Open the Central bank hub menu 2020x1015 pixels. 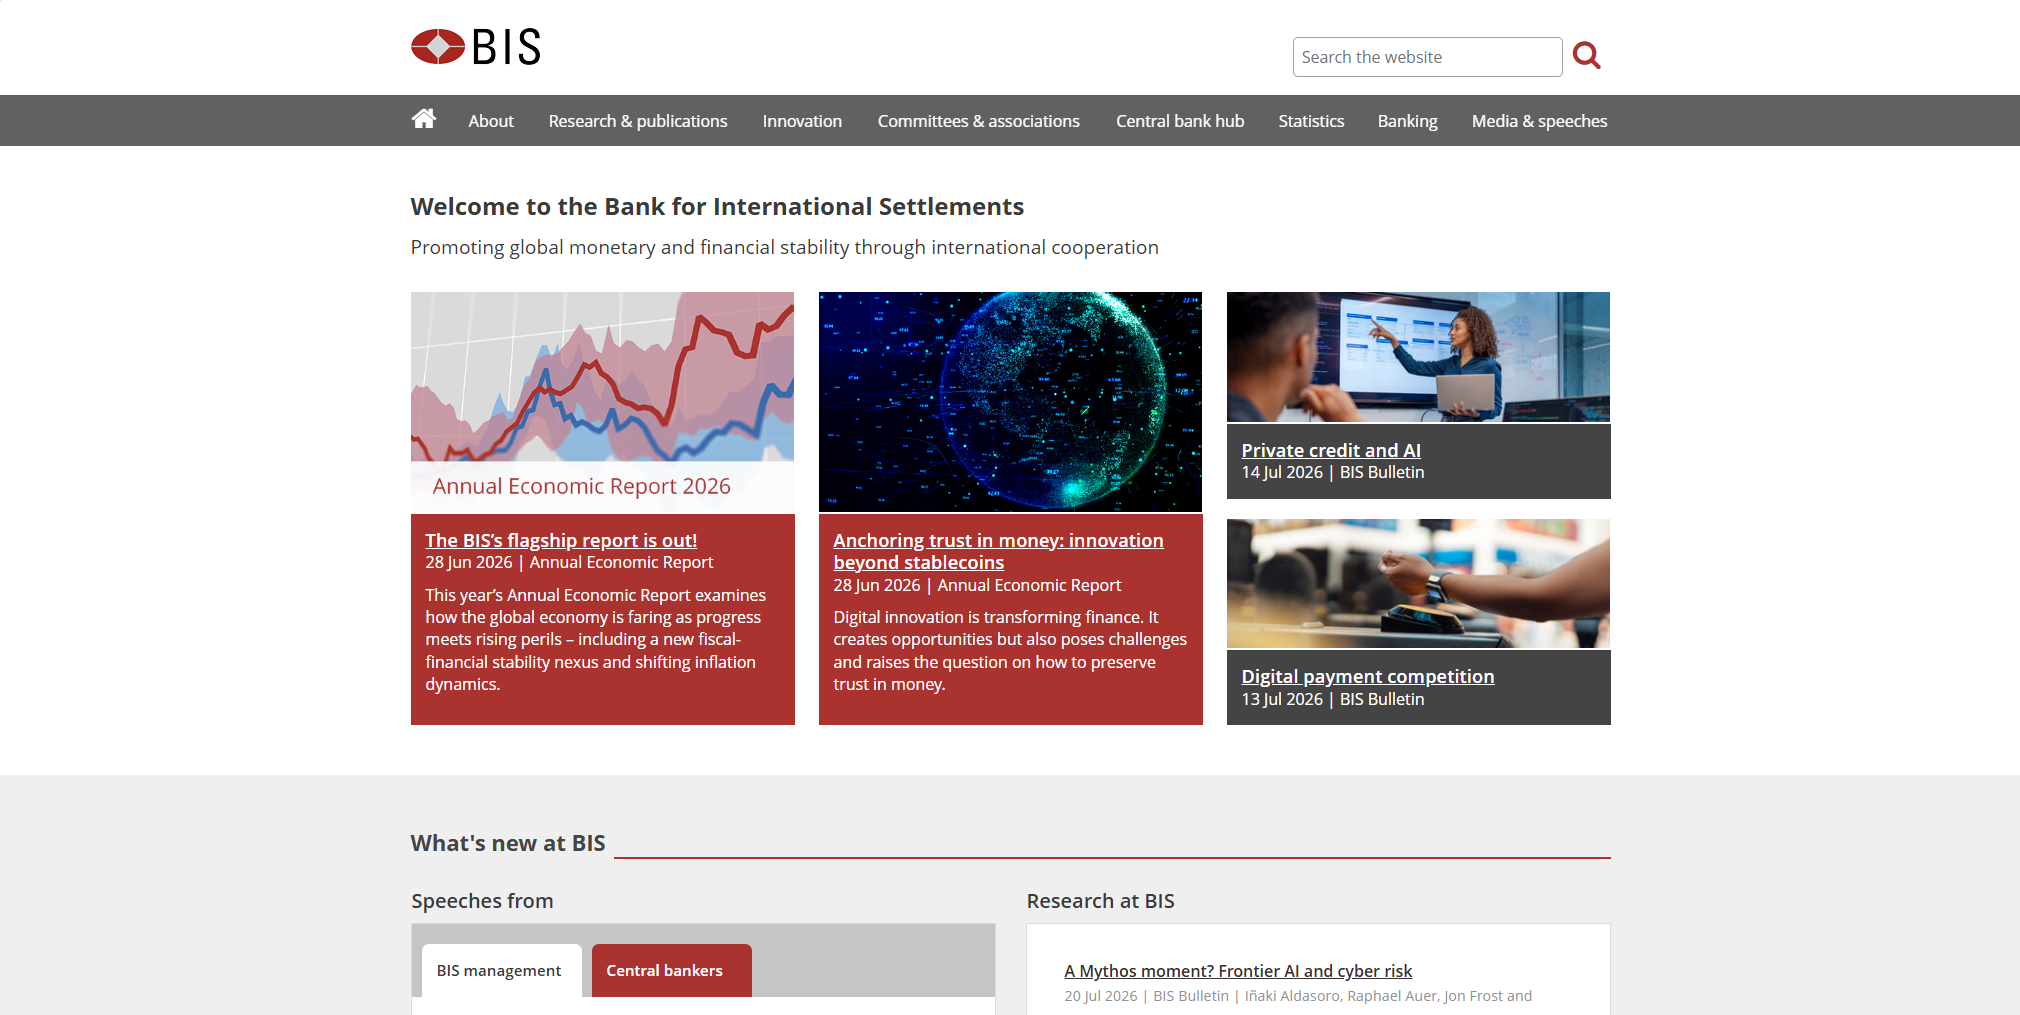tap(1180, 121)
